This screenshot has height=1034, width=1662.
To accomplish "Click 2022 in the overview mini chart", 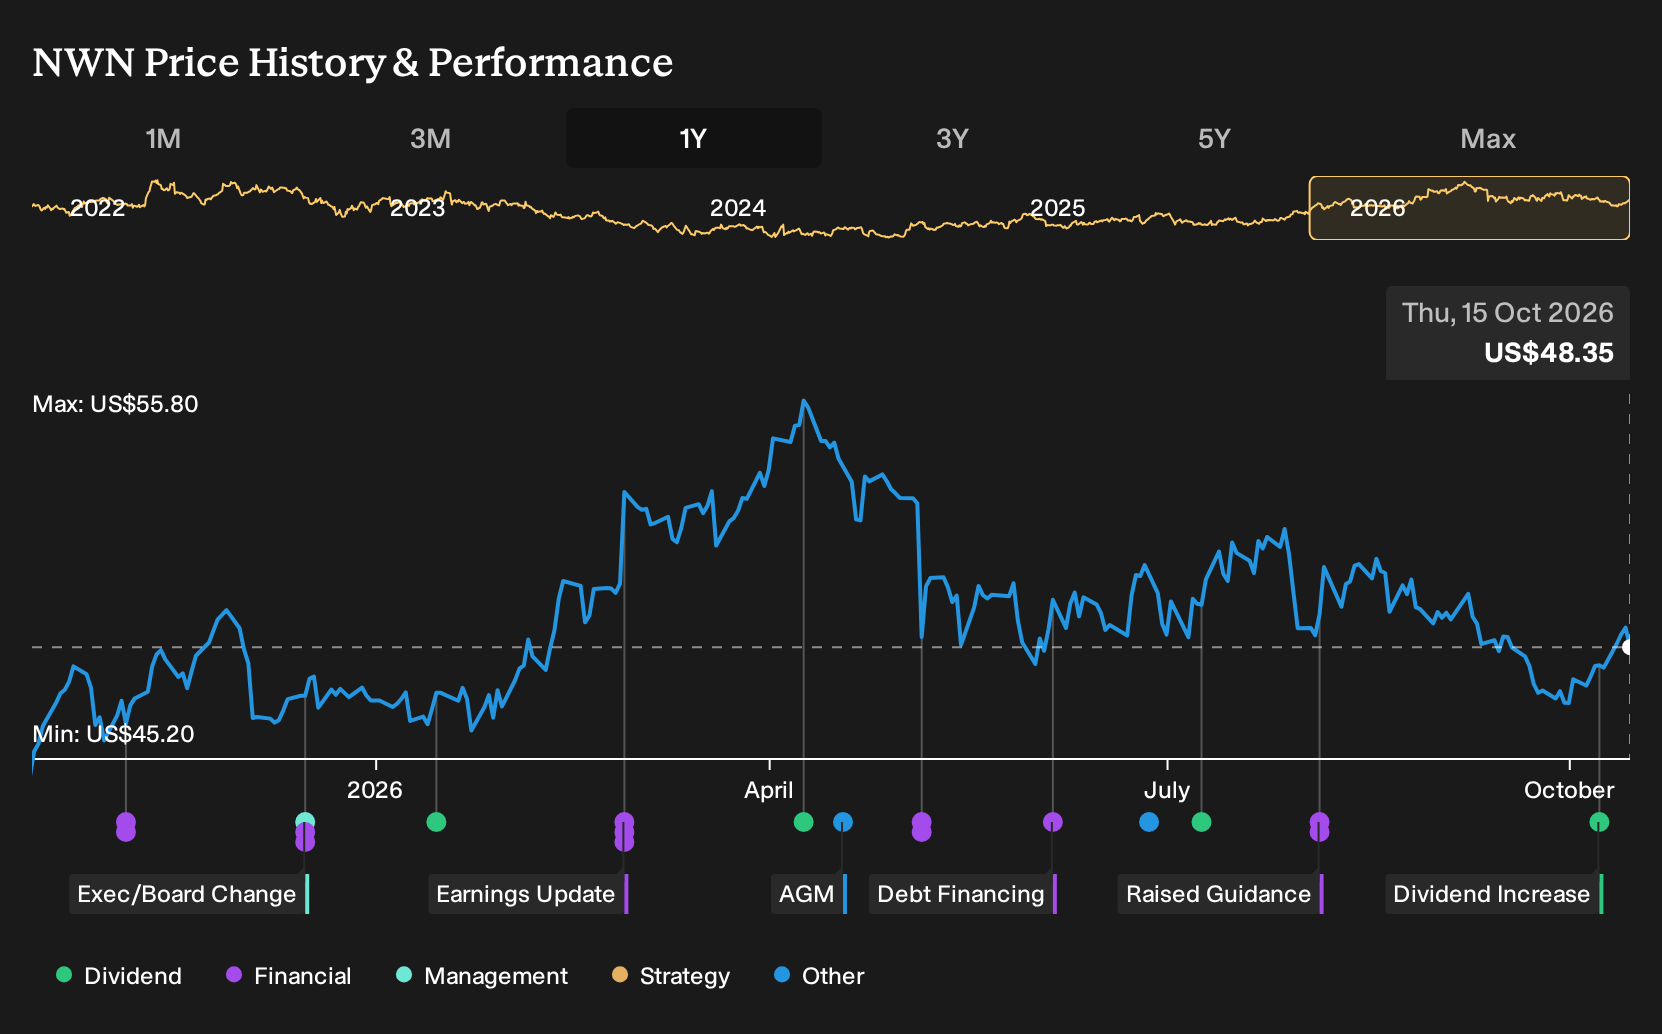I will click(98, 208).
